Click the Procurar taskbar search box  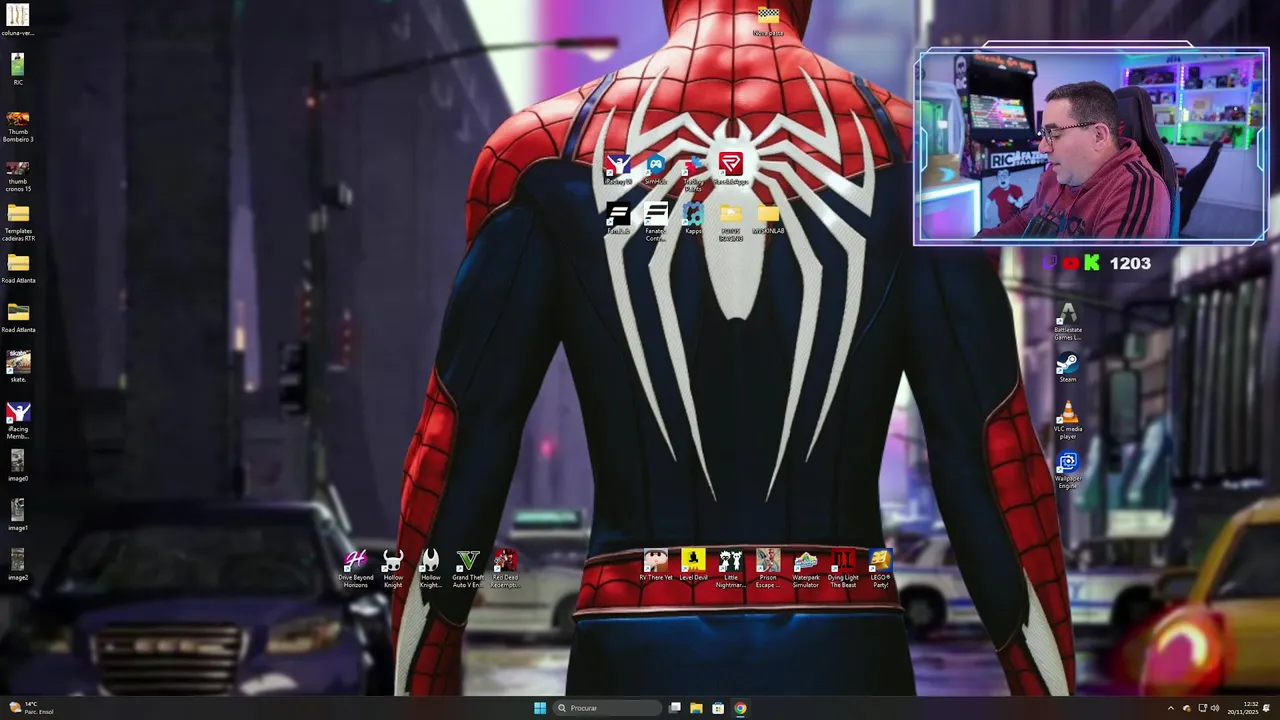coord(607,708)
